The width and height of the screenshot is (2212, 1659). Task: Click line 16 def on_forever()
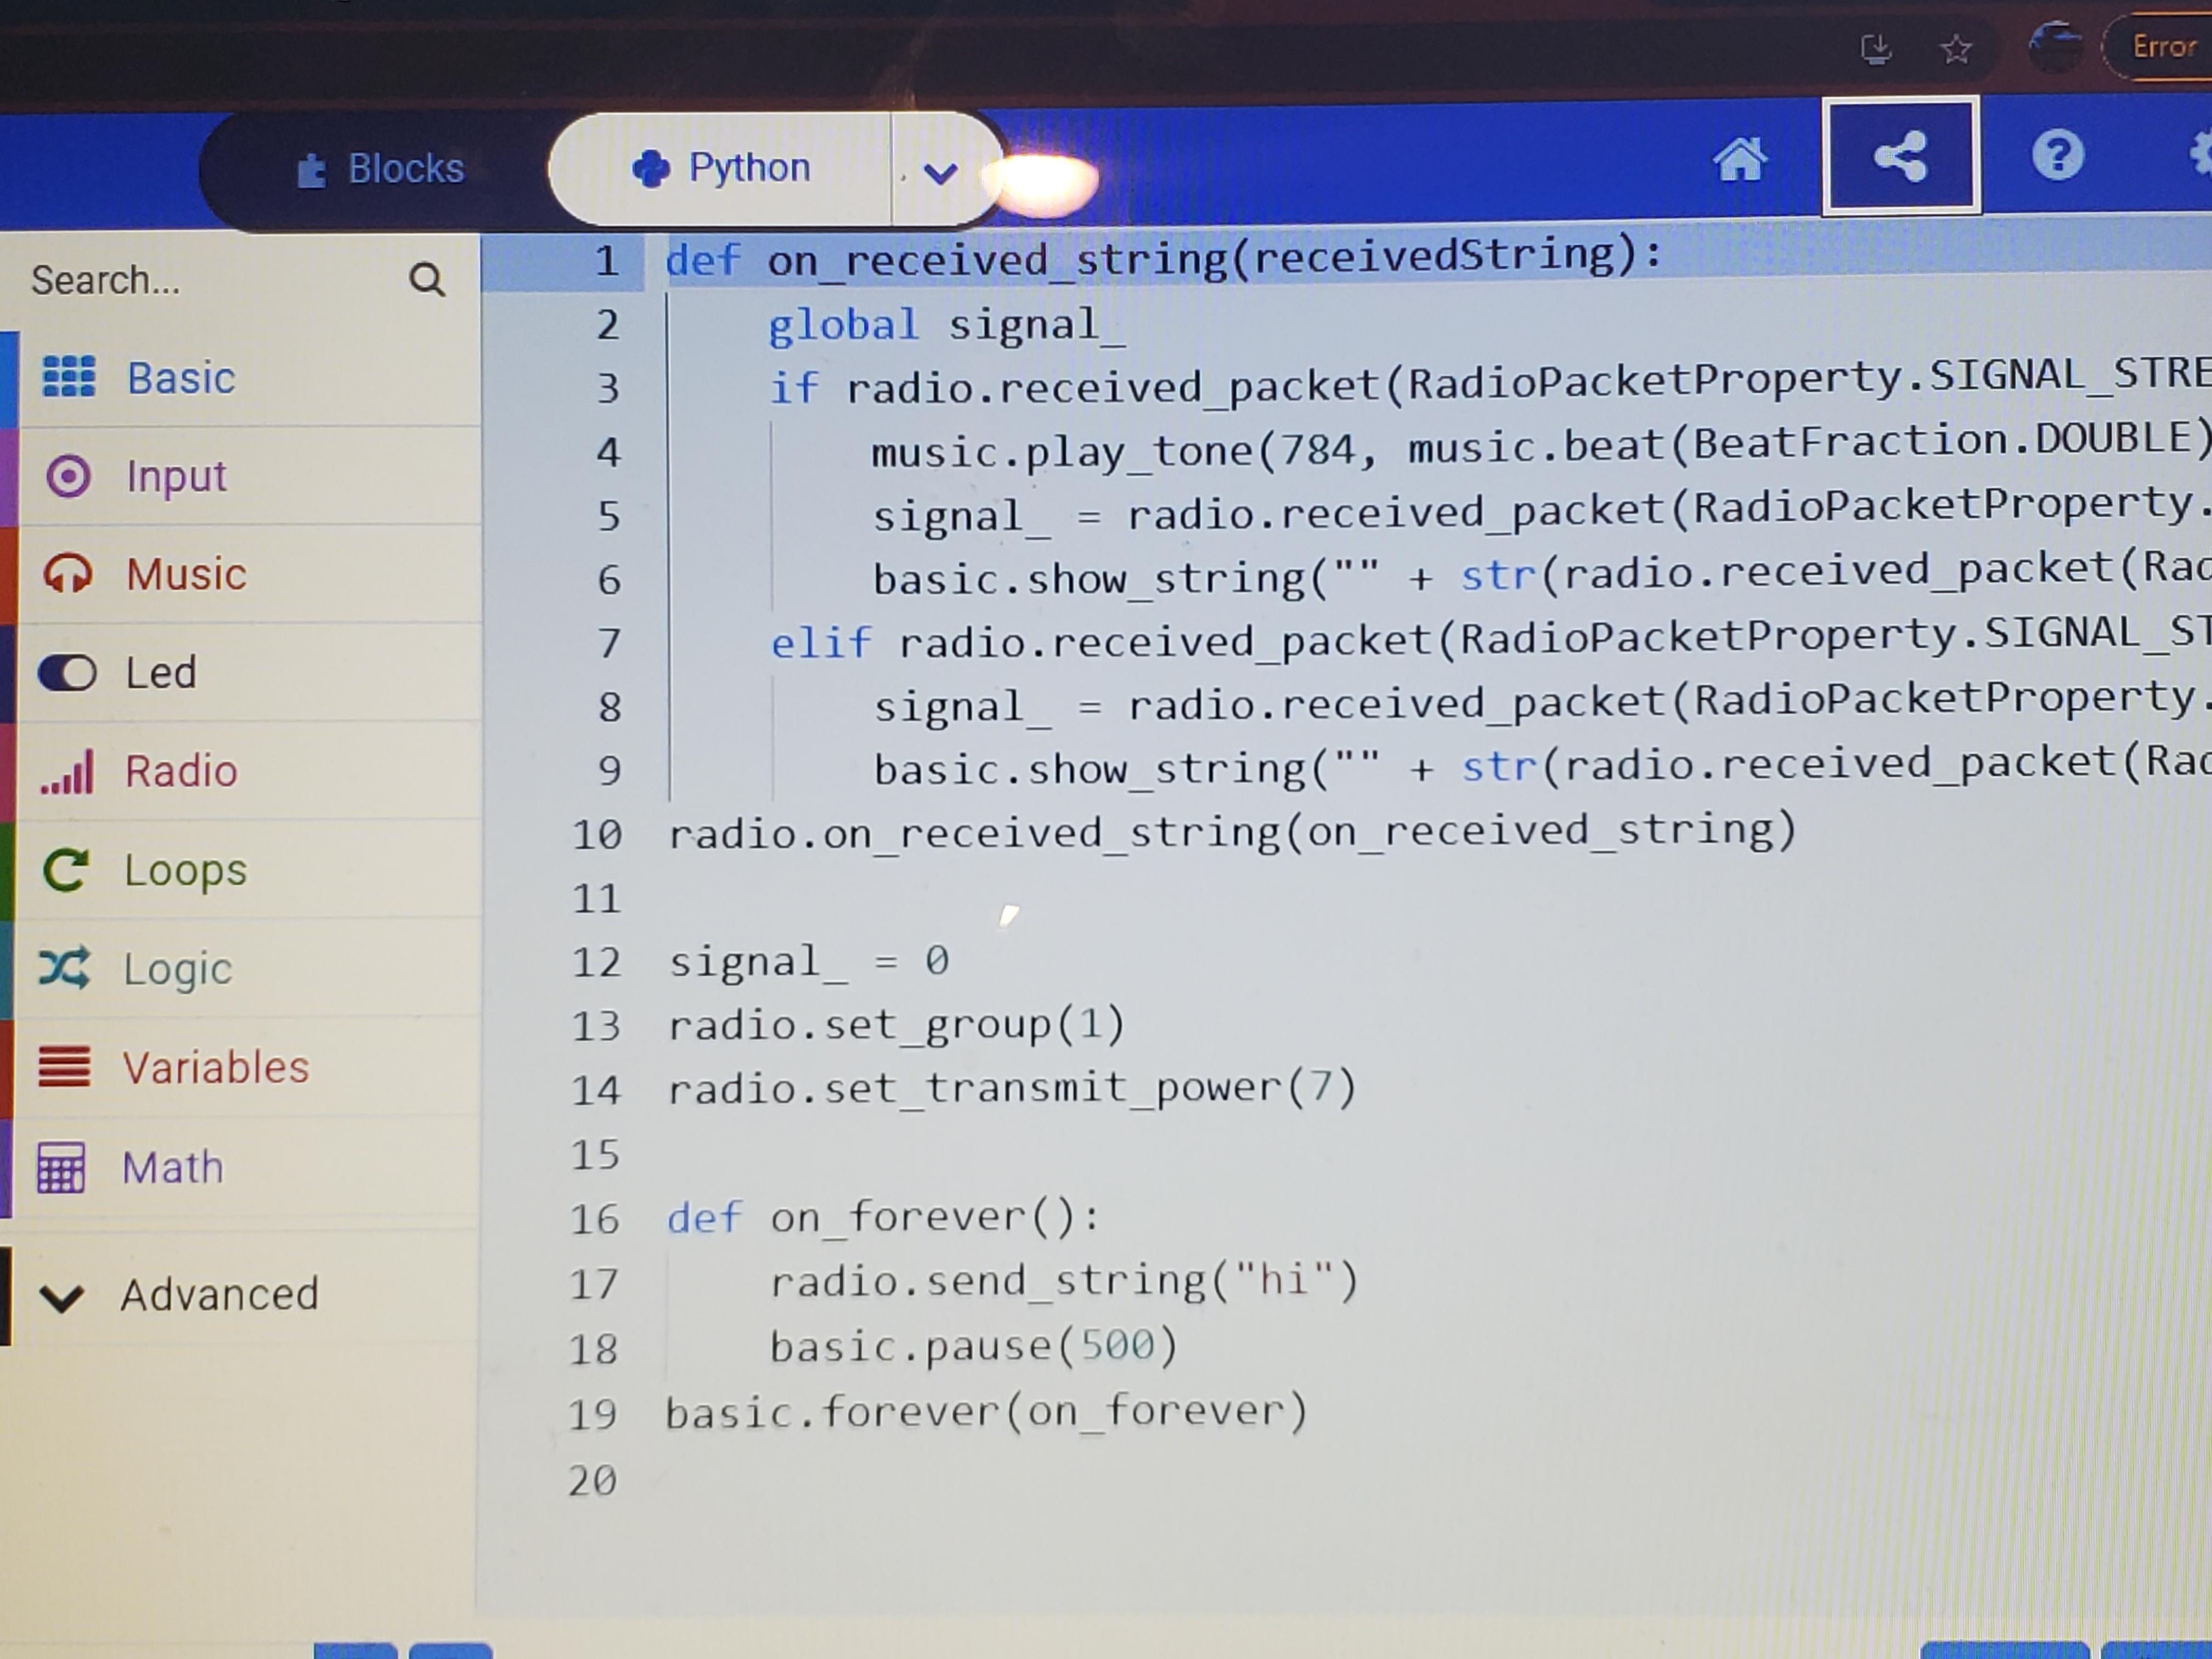pyautogui.click(x=884, y=1218)
